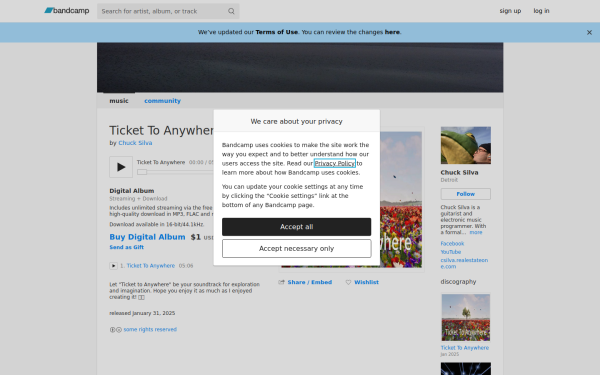Image resolution: width=600 pixels, height=375 pixels.
Task: Click the 'Detroit' location text
Action: pos(449,180)
